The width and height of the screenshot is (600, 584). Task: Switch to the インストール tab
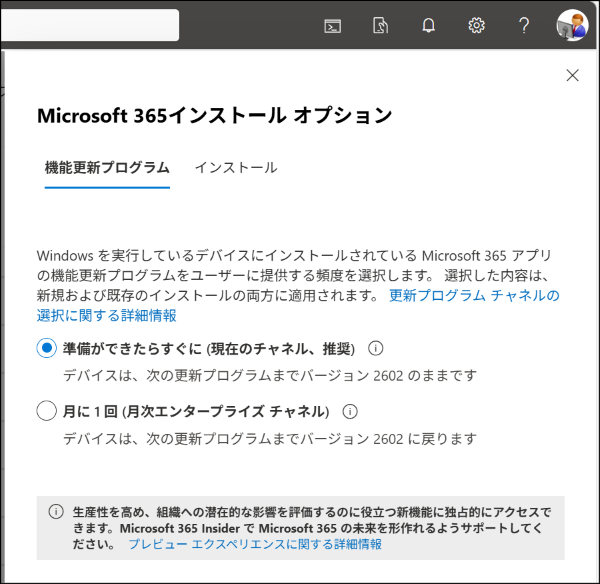pyautogui.click(x=235, y=168)
